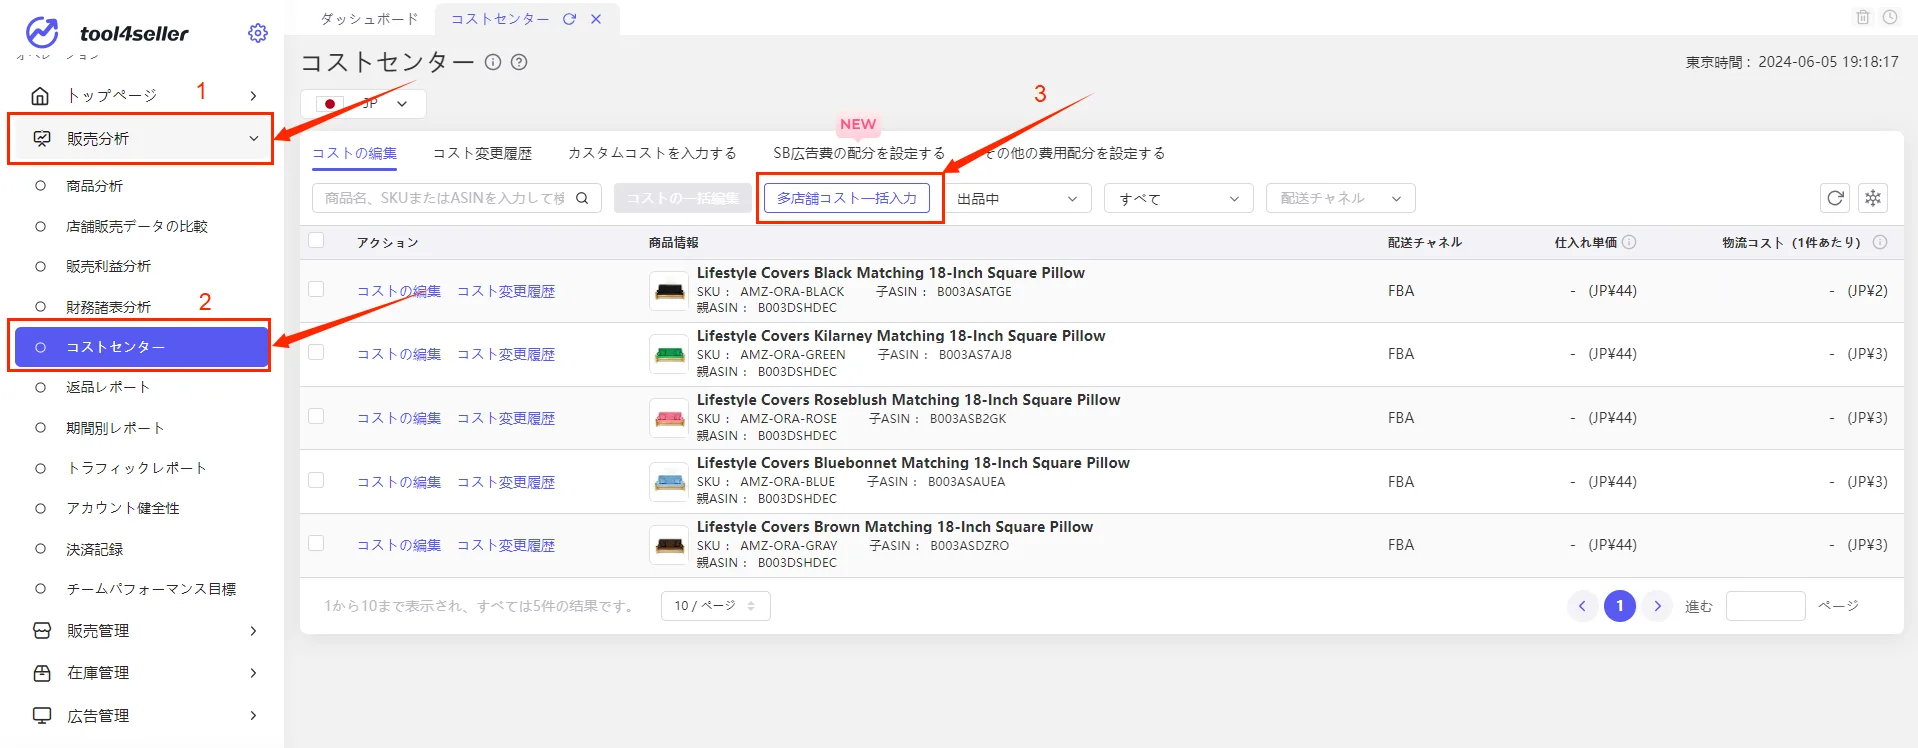Image resolution: width=1918 pixels, height=748 pixels.
Task: Click the コストの一括編集 button
Action: coord(683,198)
